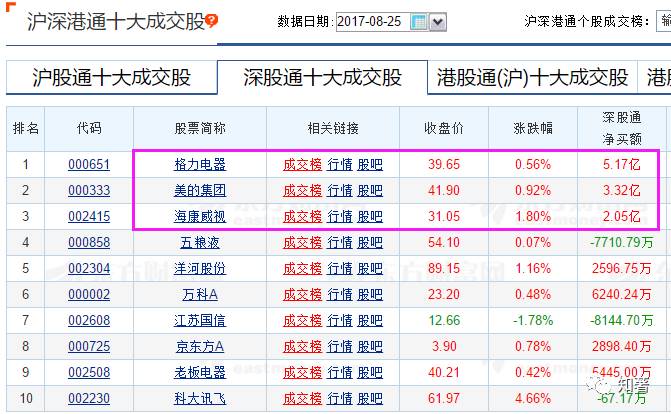Click net buy value -7710.79万
This screenshot has height=414, width=671.
pyautogui.click(x=622, y=243)
